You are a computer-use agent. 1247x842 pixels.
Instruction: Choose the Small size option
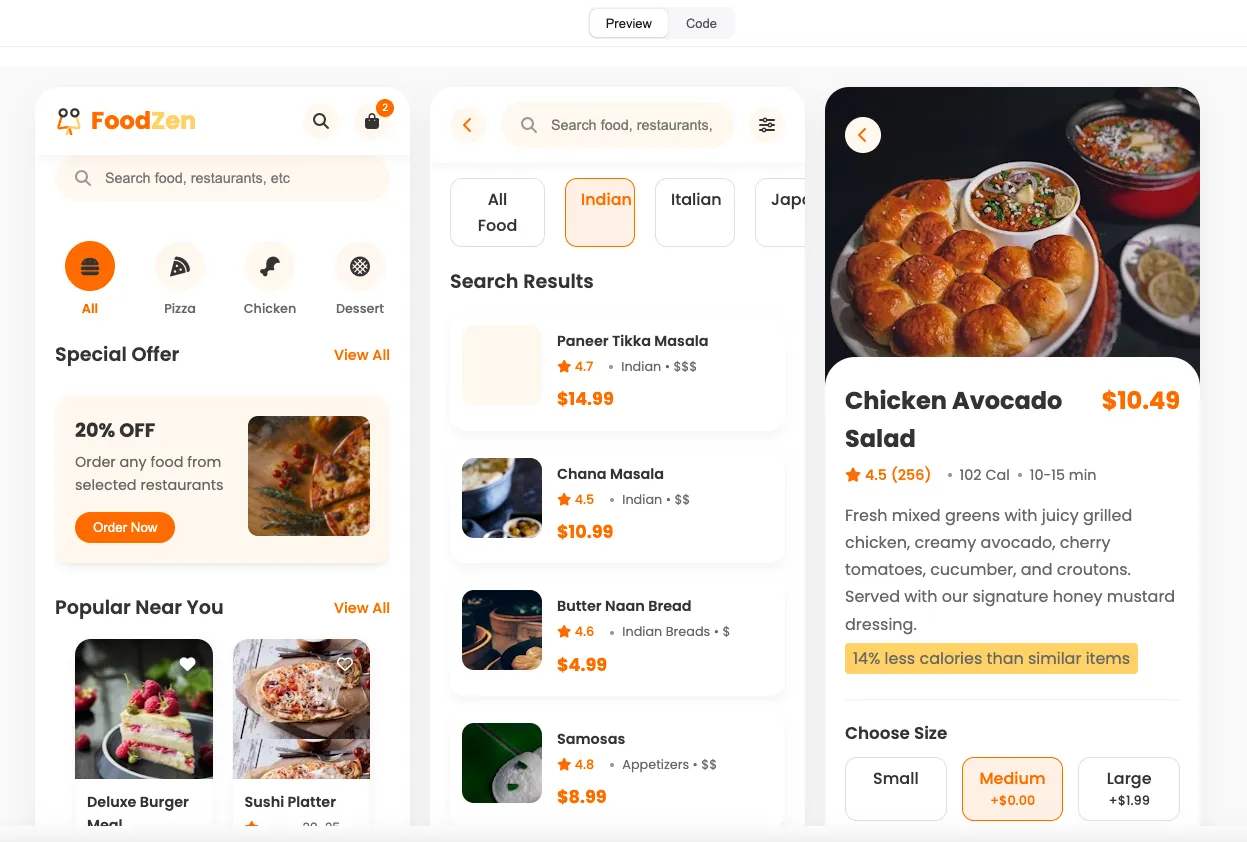(x=896, y=788)
